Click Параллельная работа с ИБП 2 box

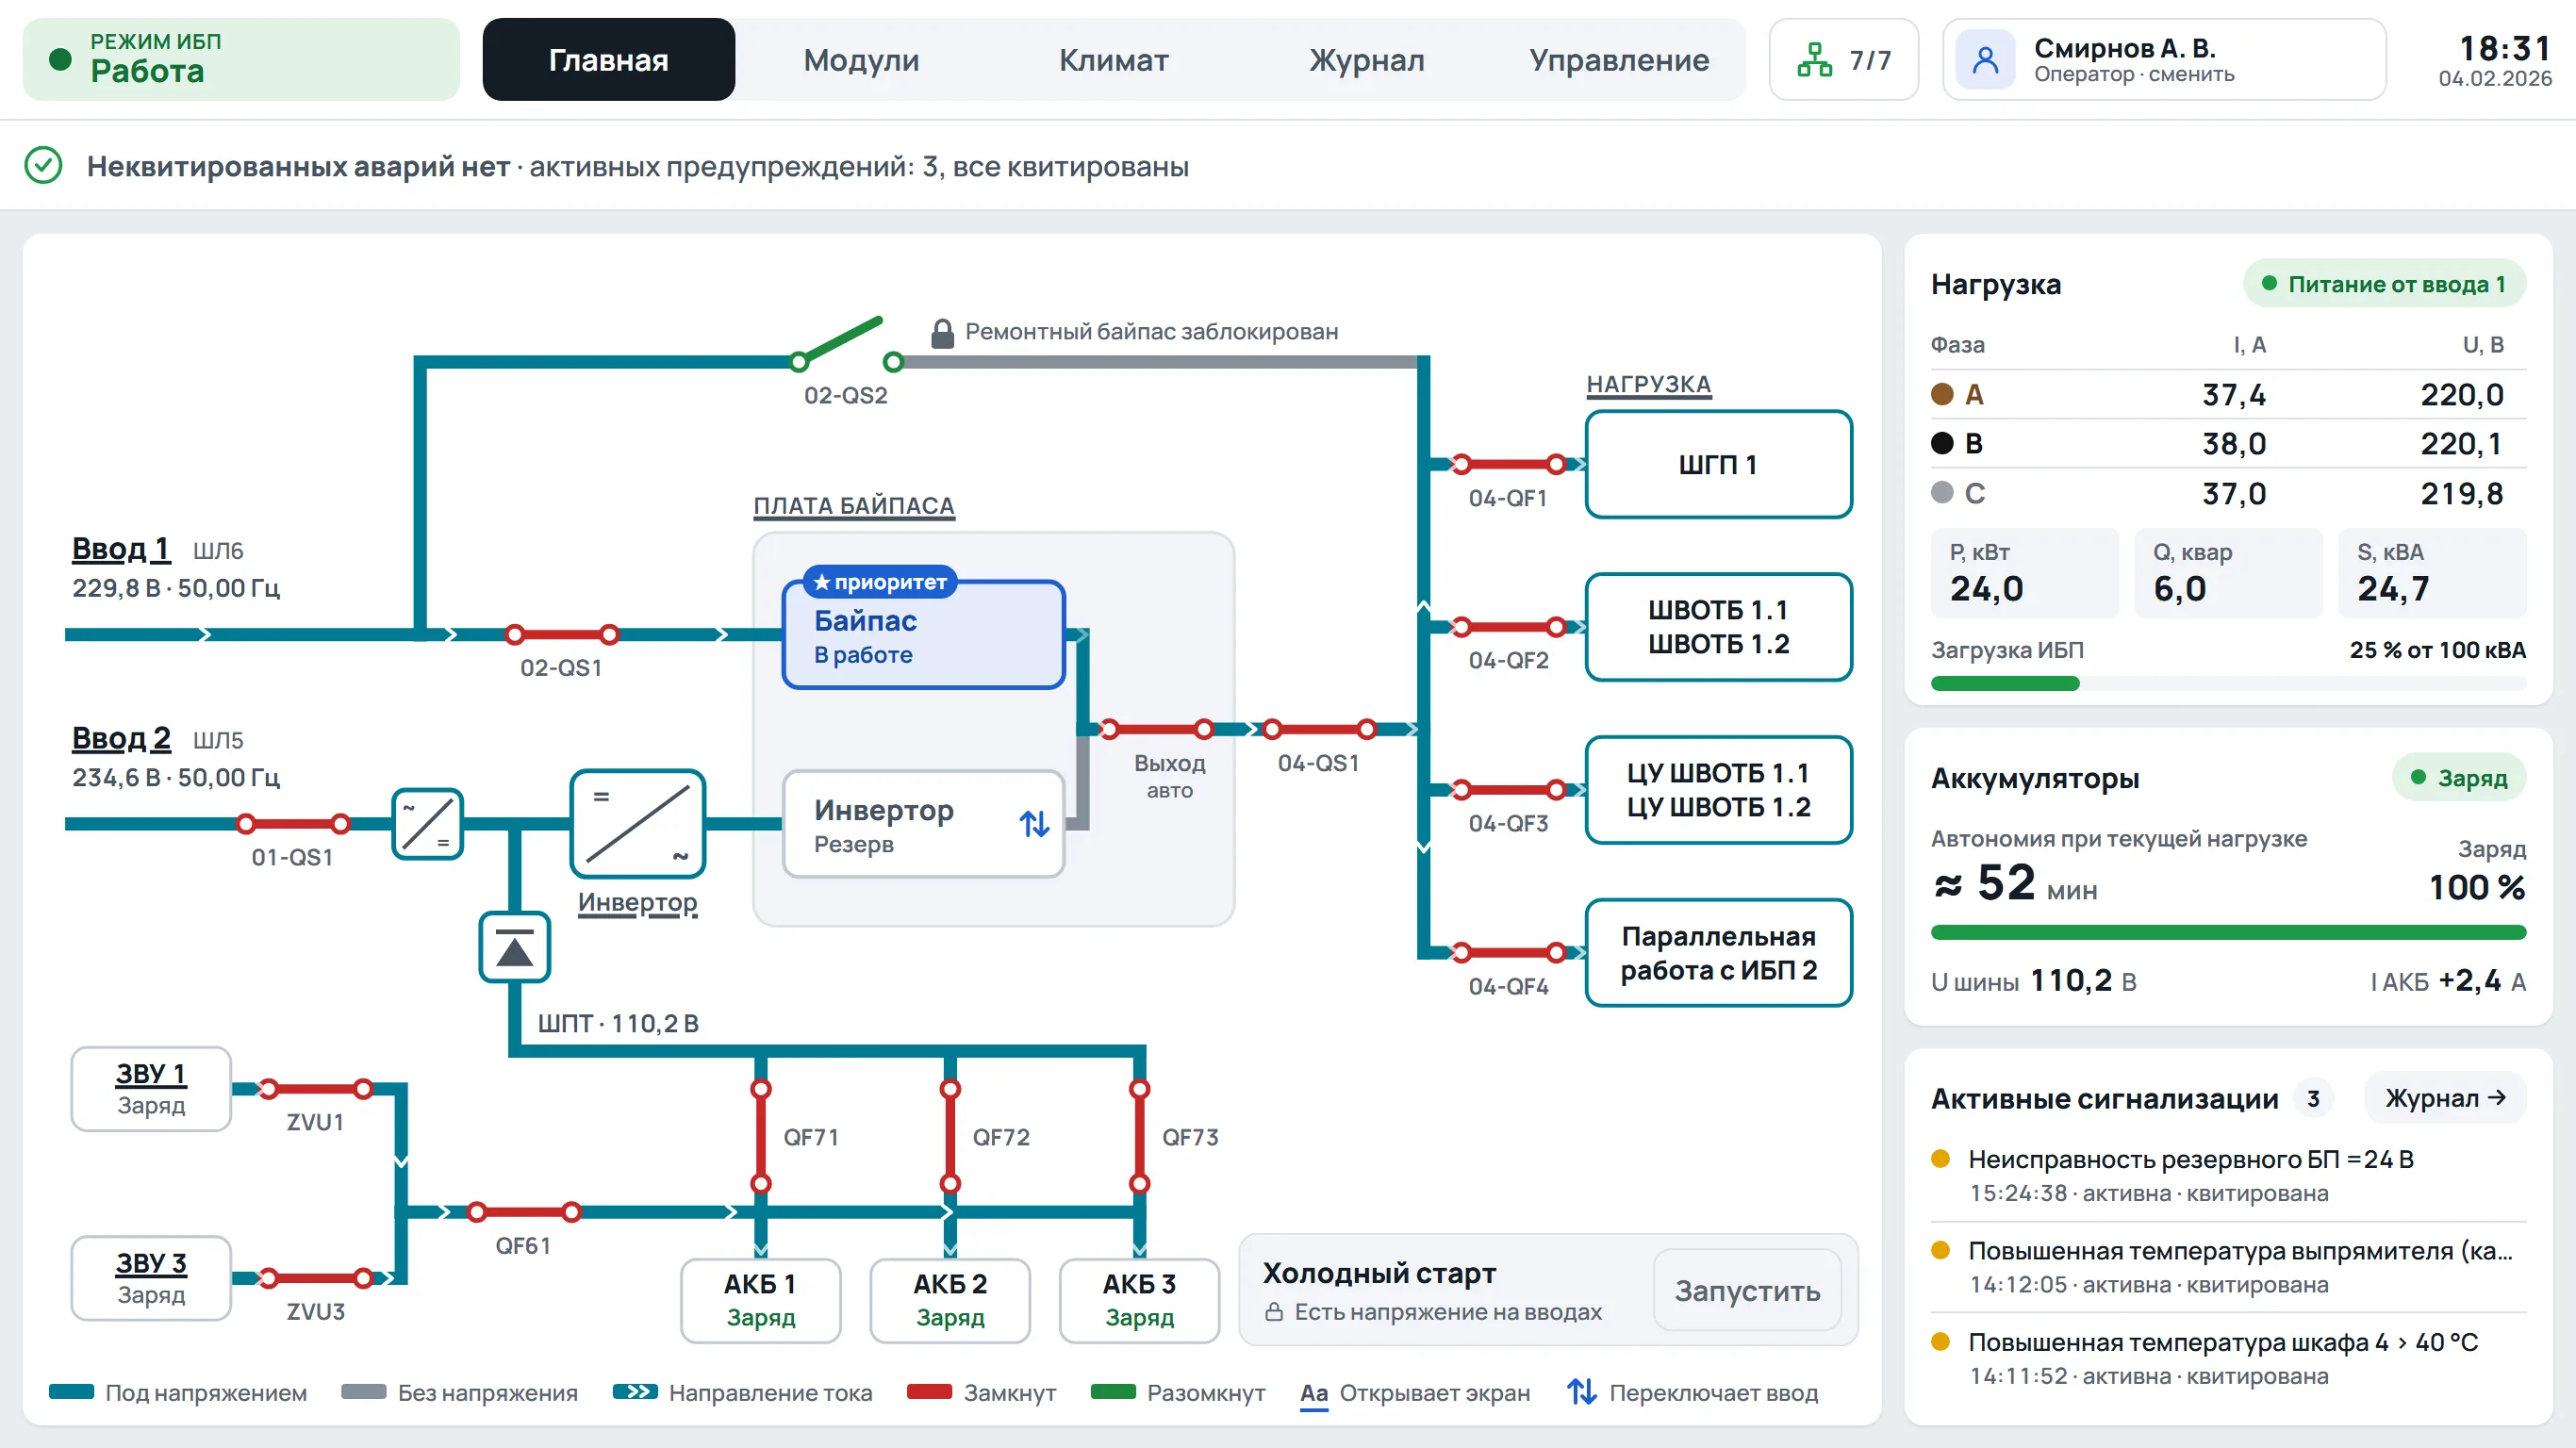click(1718, 953)
